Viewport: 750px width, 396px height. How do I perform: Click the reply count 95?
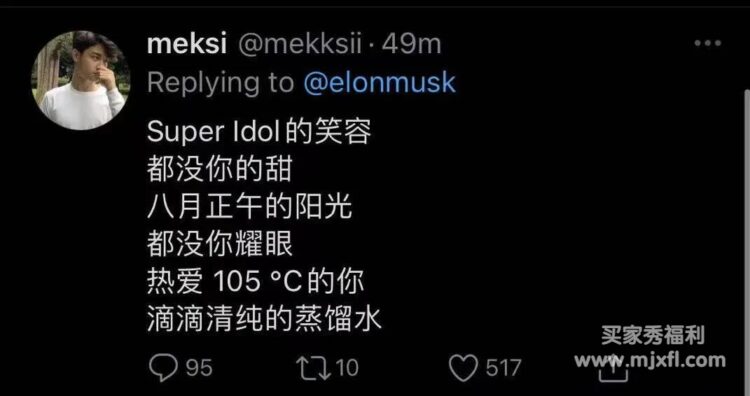pos(199,368)
